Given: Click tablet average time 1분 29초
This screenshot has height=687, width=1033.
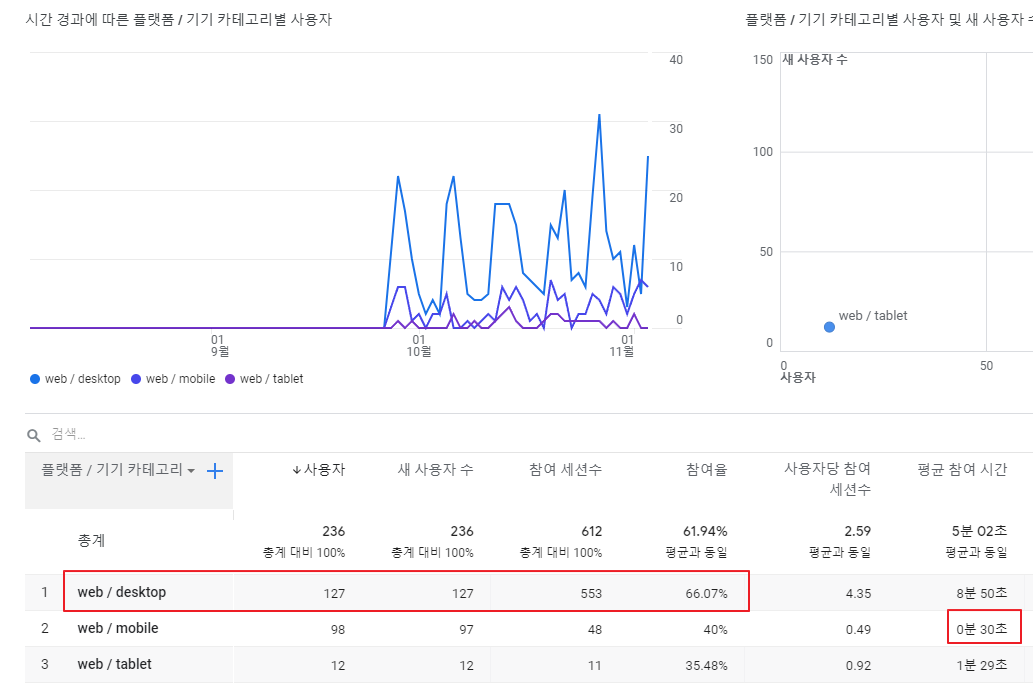Looking at the screenshot, I should click(982, 665).
